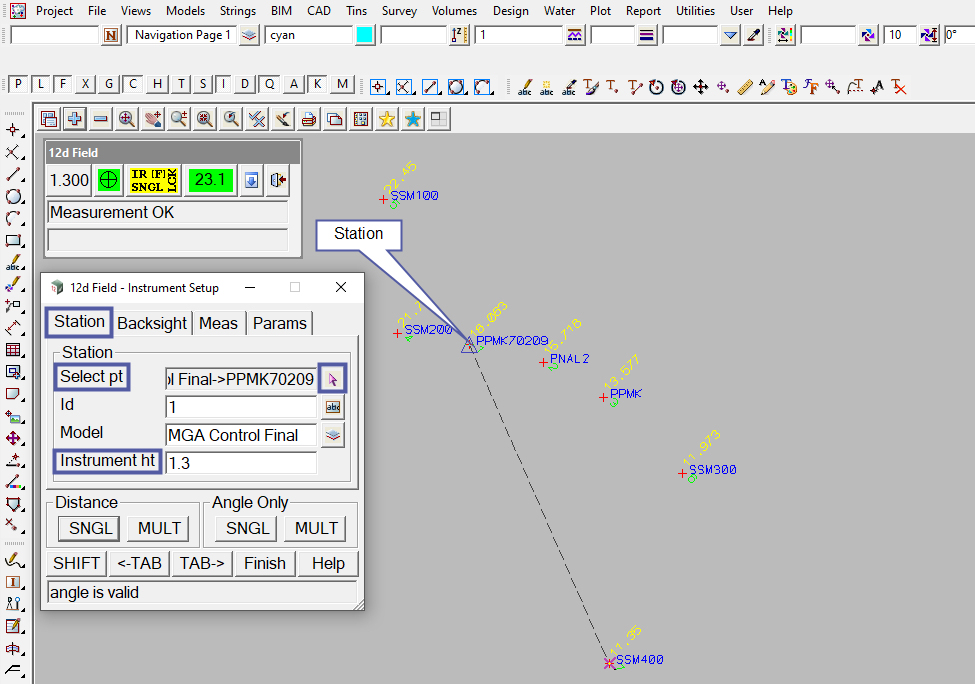
Task: Switch to the Backsight tab
Action: (152, 323)
